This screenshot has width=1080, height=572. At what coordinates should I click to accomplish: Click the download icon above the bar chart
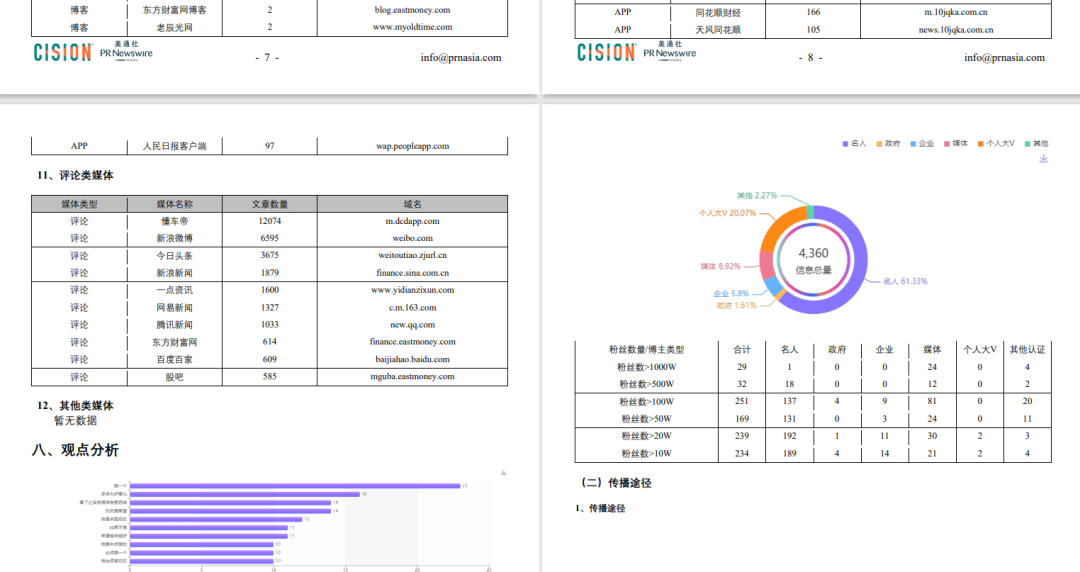coord(503,472)
